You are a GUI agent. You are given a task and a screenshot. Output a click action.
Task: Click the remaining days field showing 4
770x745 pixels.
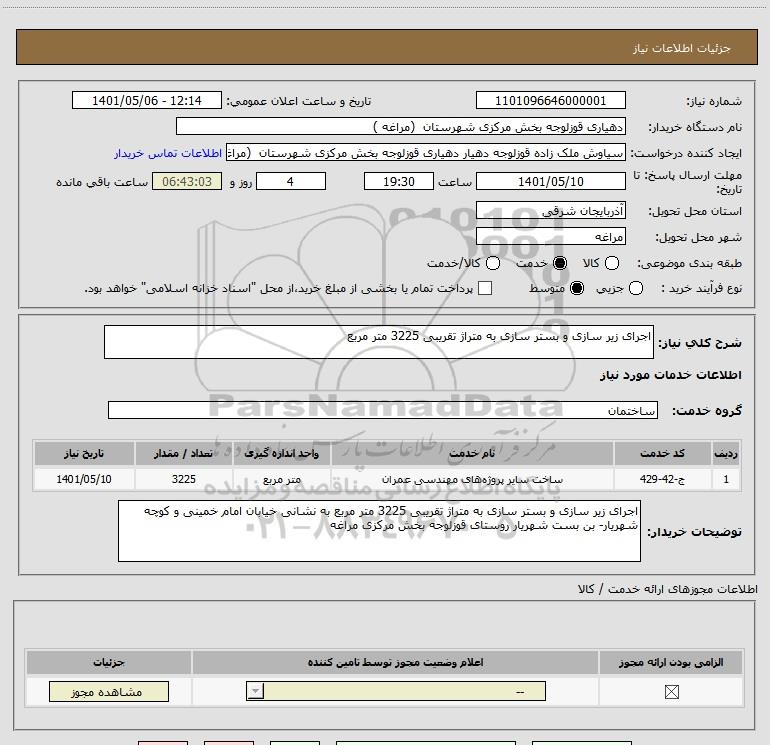pyautogui.click(x=291, y=181)
